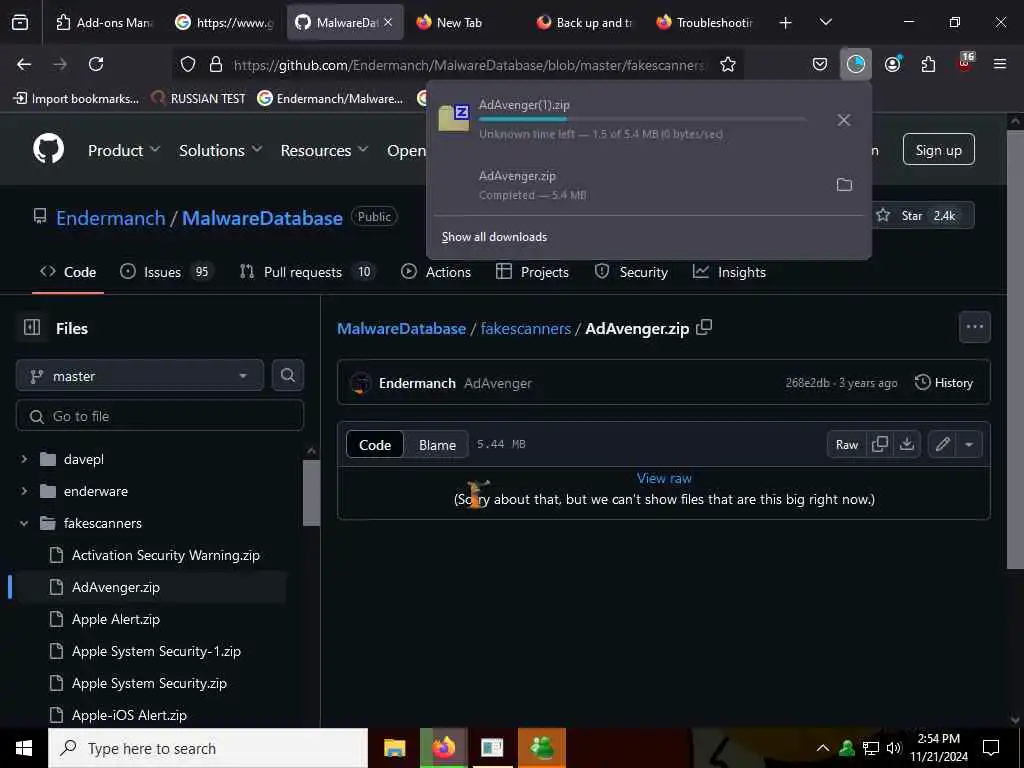Screen dimensions: 1024x768
Task: Open the Extensions puzzle icon
Action: (x=928, y=64)
